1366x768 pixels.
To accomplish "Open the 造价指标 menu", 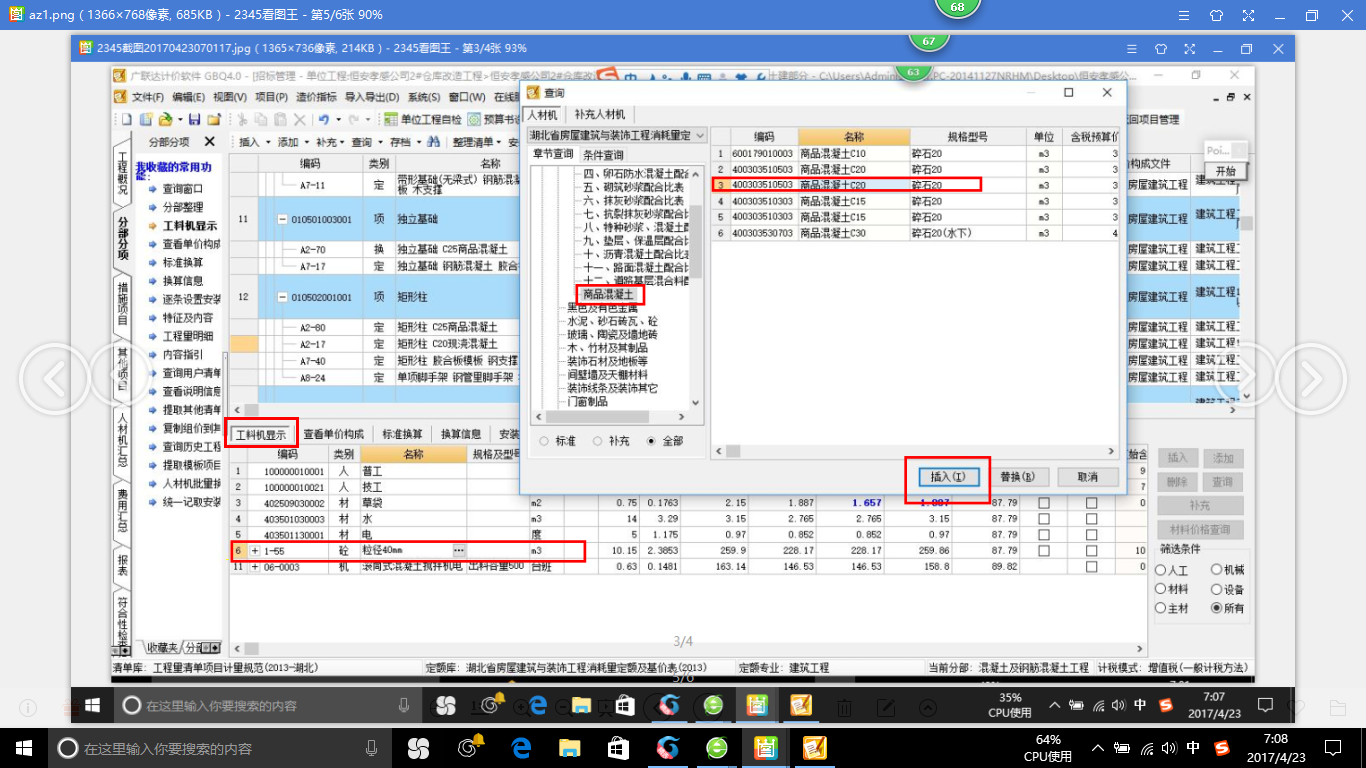I will pos(316,97).
